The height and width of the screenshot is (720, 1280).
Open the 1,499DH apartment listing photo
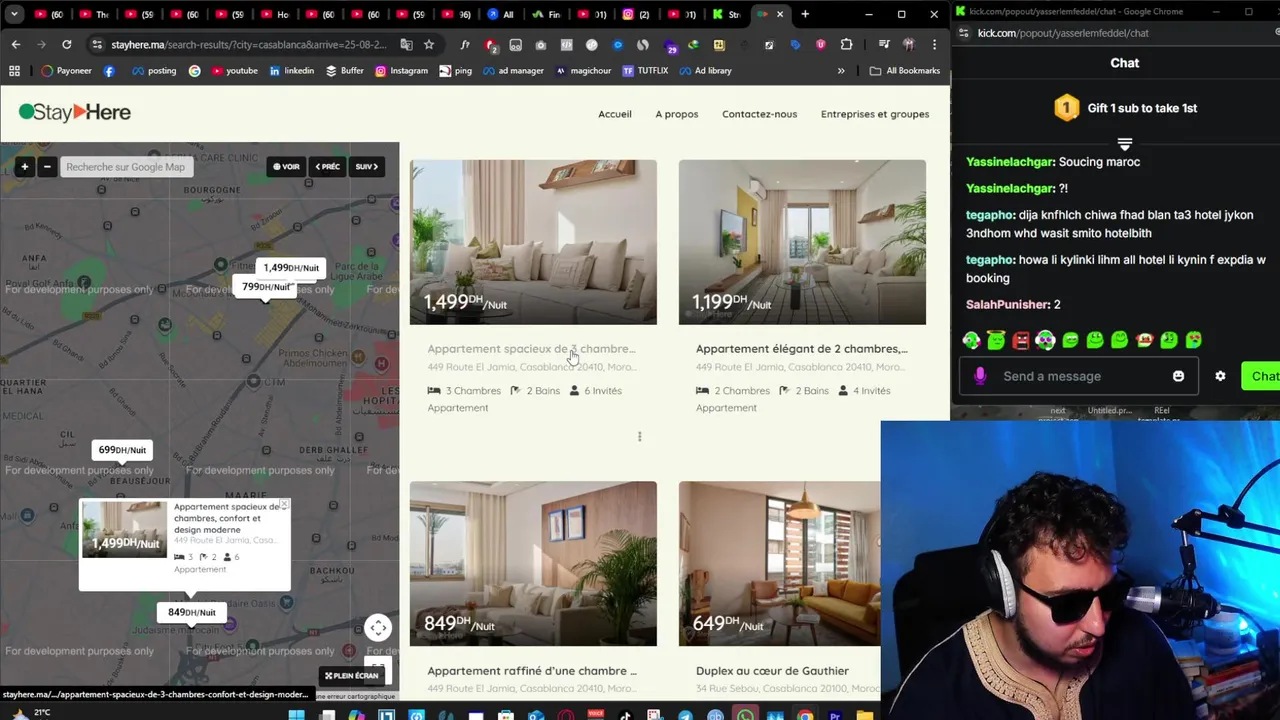[533, 242]
